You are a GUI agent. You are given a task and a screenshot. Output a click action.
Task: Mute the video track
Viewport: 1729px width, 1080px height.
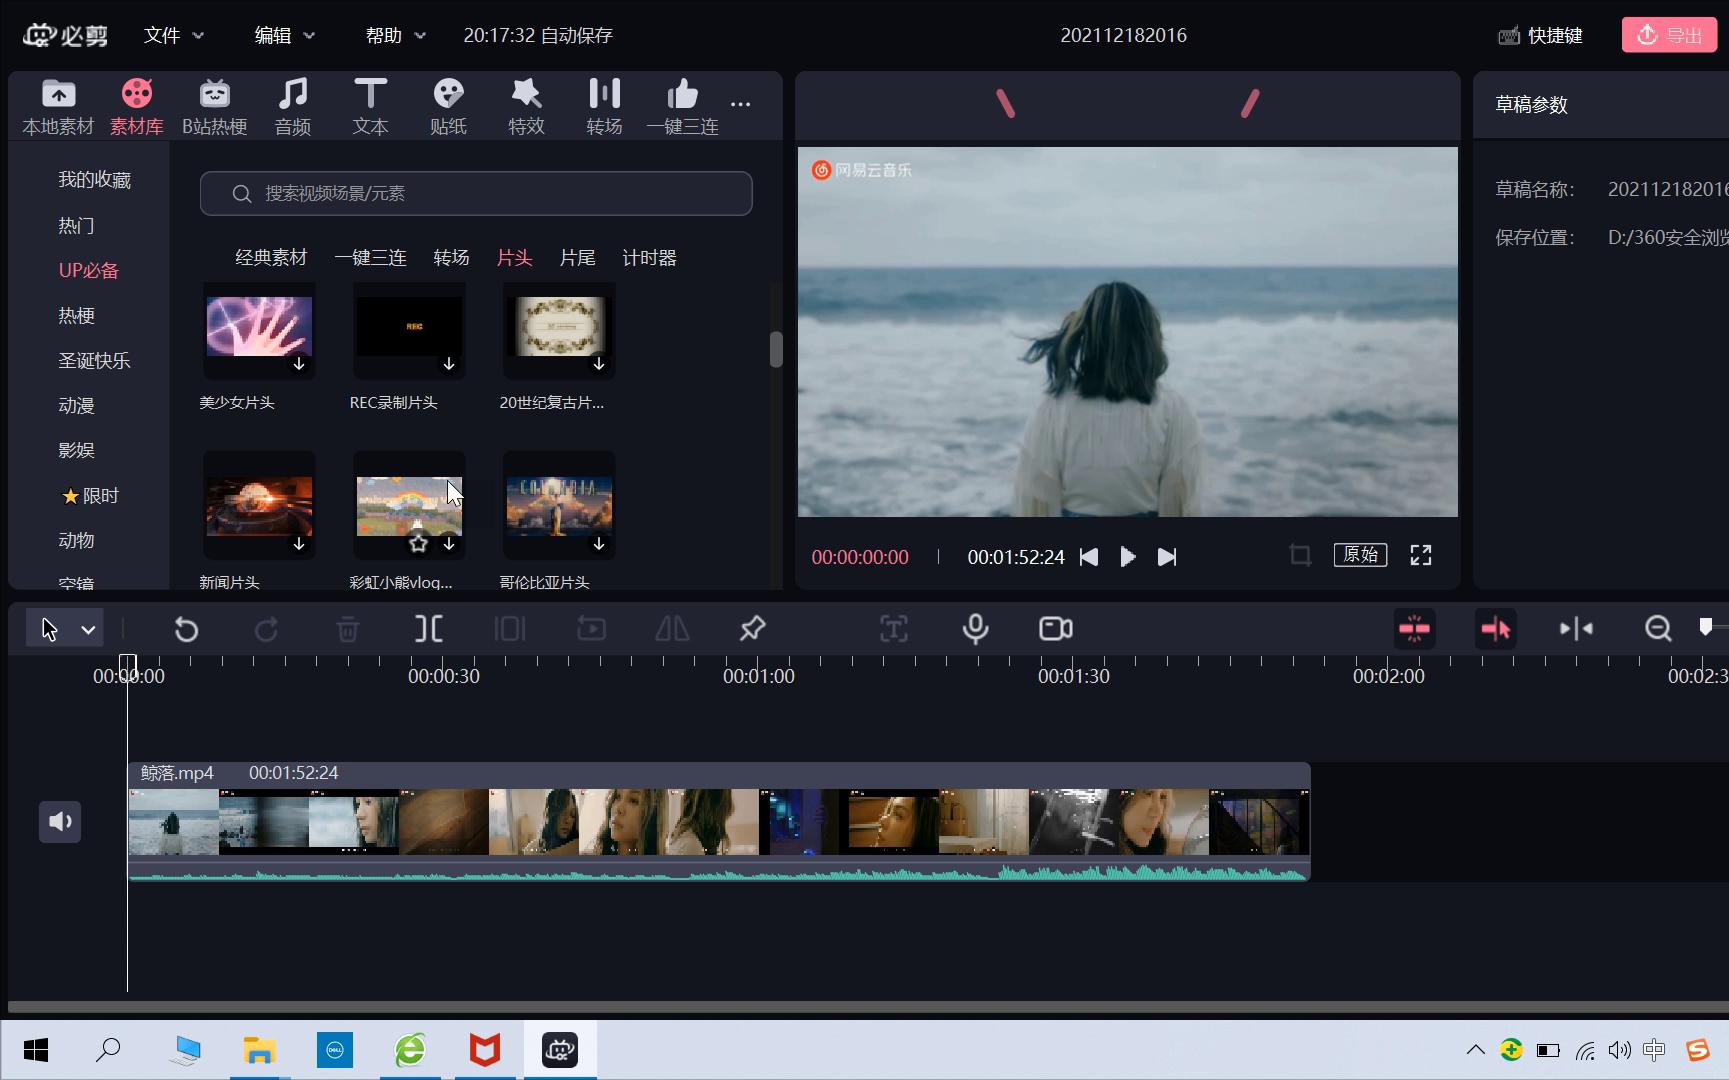(x=60, y=822)
